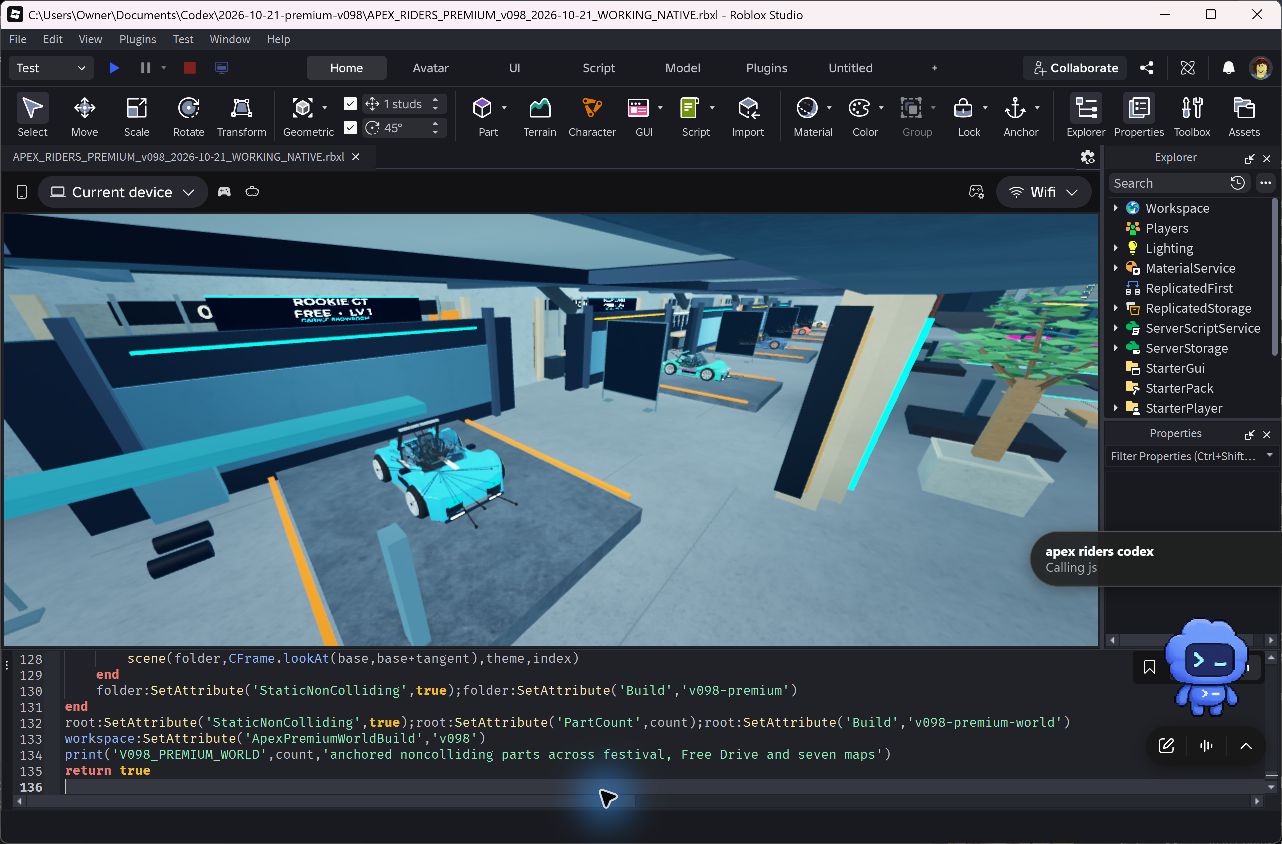Add a new ribbon tab
Screen dimensions: 1282x844
[934, 68]
